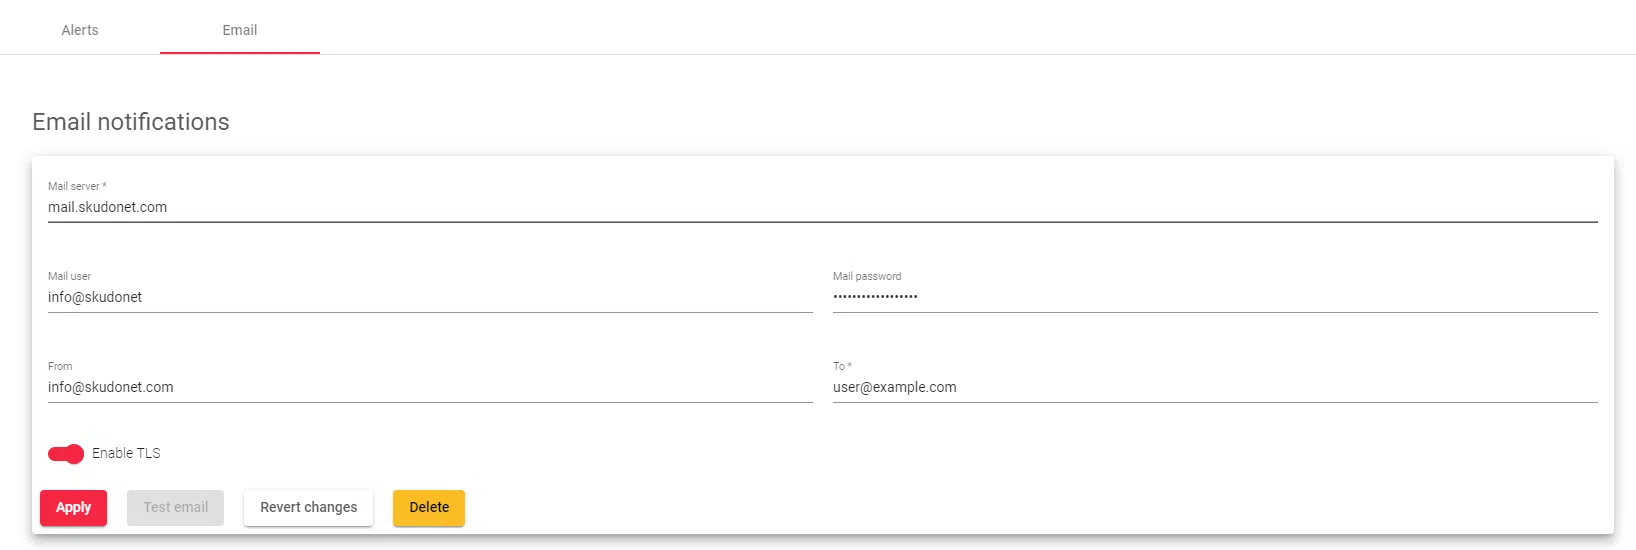
Task: Click the Test email button
Action: click(x=175, y=507)
